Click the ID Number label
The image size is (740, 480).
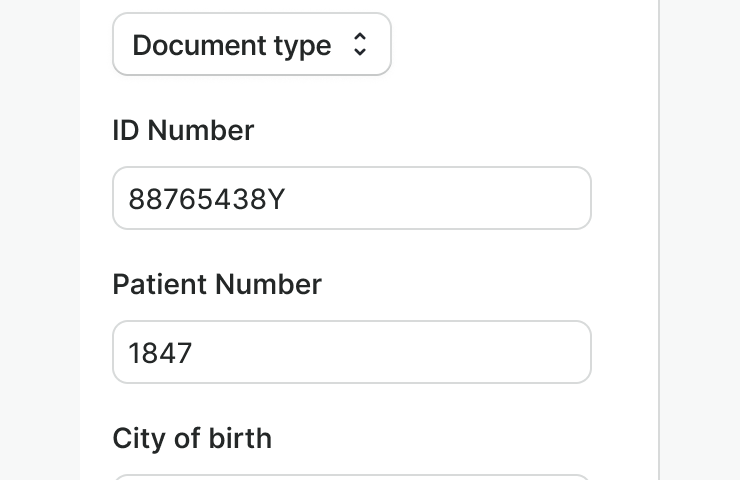click(x=183, y=130)
